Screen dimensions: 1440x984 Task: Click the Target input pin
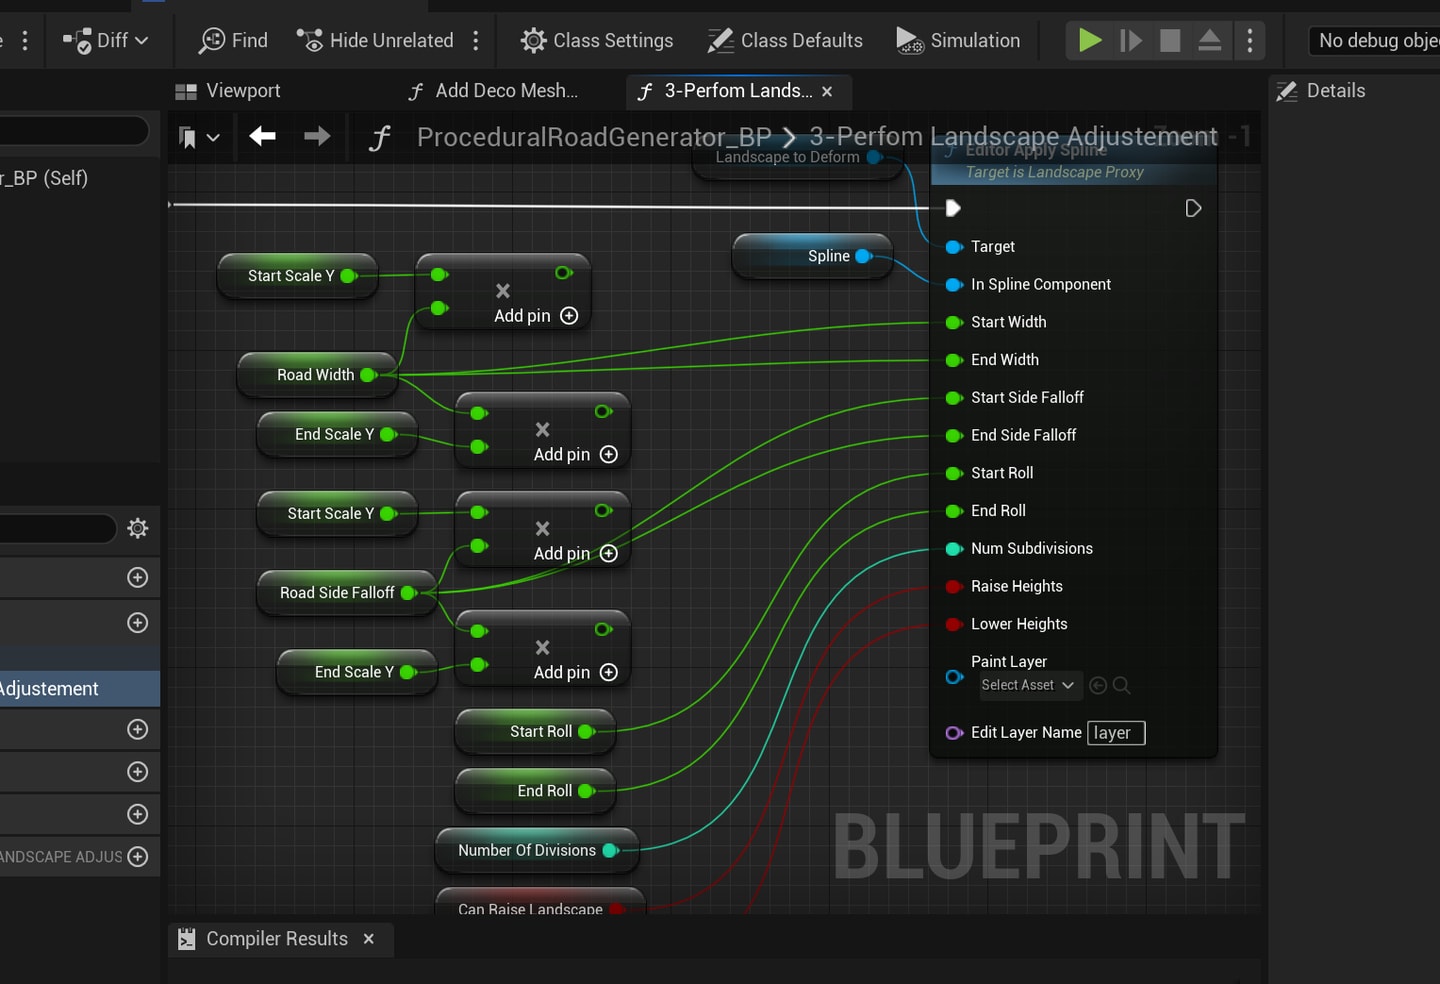tap(954, 247)
